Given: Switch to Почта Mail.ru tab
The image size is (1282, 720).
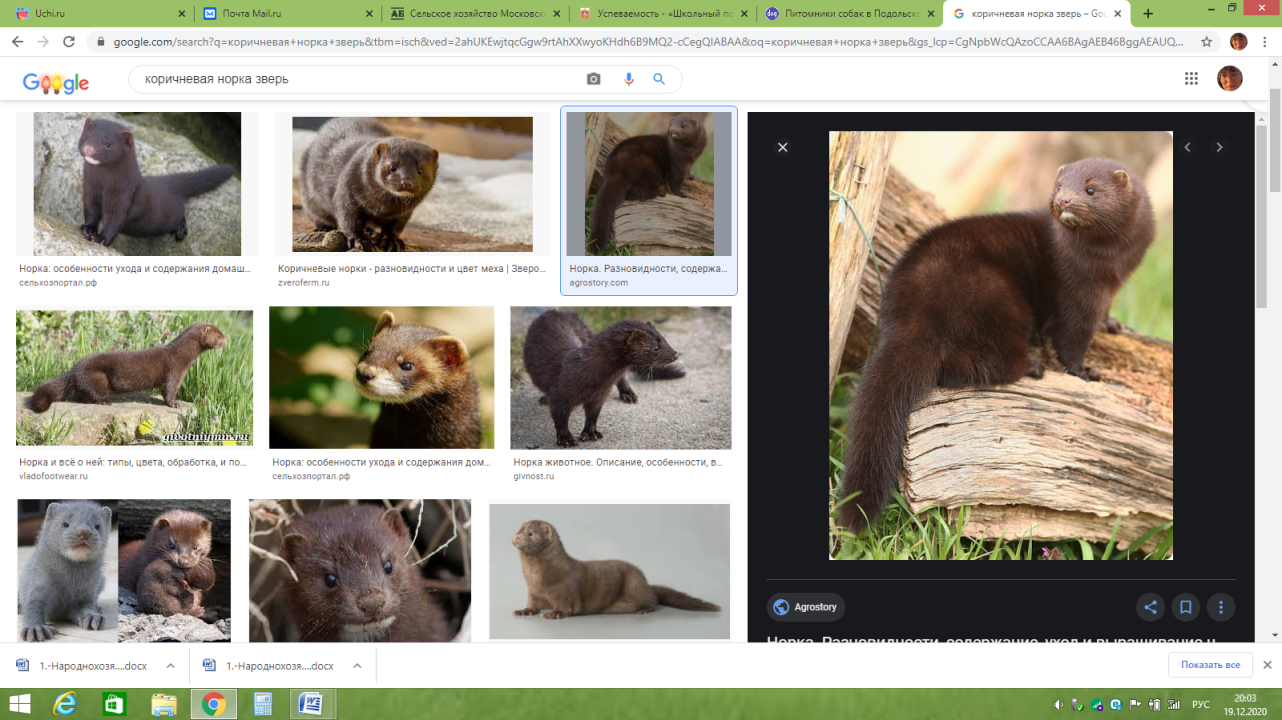Looking at the screenshot, I should tap(285, 14).
